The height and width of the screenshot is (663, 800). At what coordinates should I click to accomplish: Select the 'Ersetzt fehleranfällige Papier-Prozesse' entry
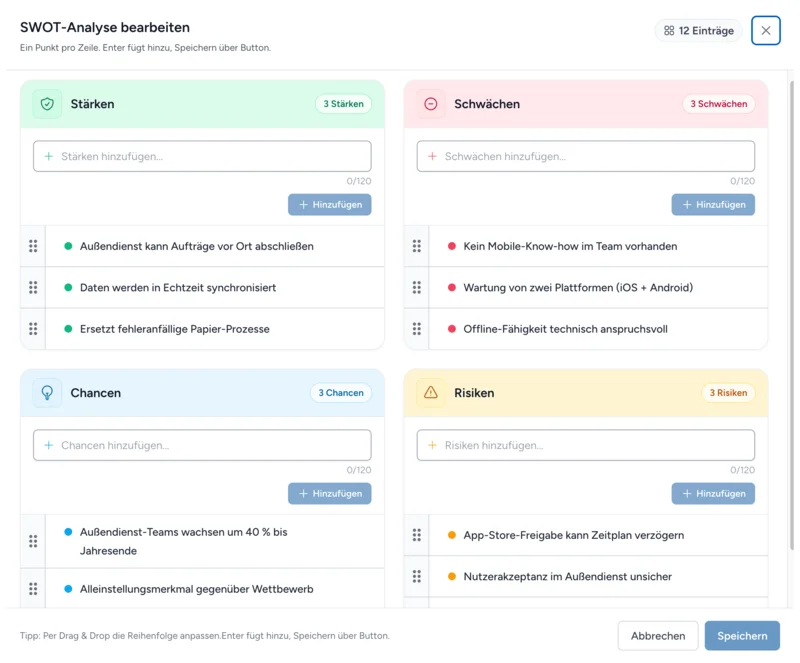174,329
